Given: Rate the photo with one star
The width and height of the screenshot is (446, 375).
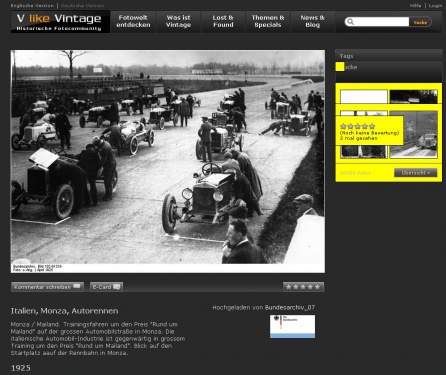Looking at the screenshot, I should click(289, 287).
